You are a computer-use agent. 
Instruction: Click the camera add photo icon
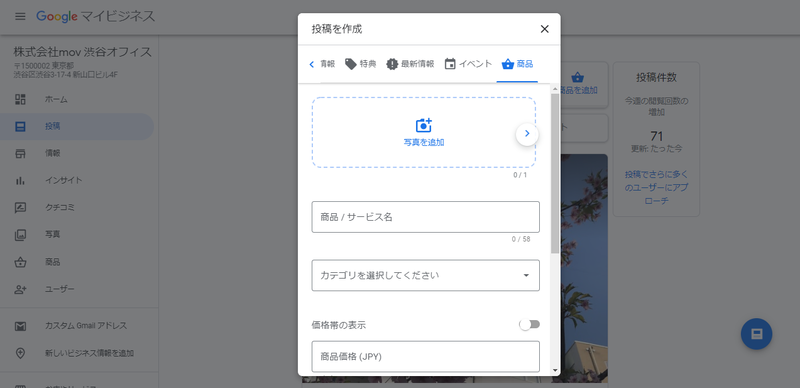point(424,126)
